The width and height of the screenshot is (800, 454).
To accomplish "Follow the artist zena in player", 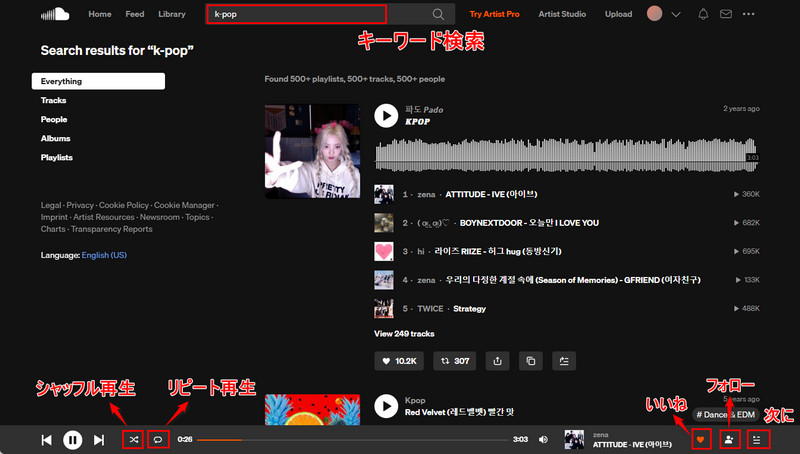I will coord(729,440).
